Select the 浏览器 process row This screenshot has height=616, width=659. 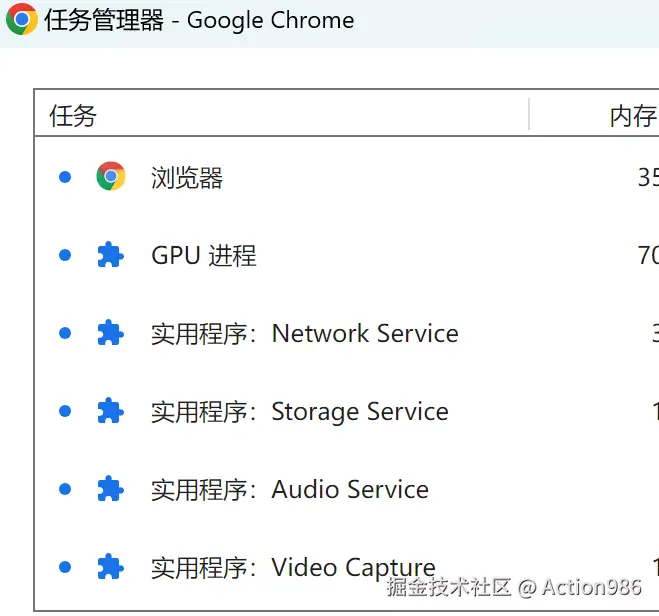[187, 178]
